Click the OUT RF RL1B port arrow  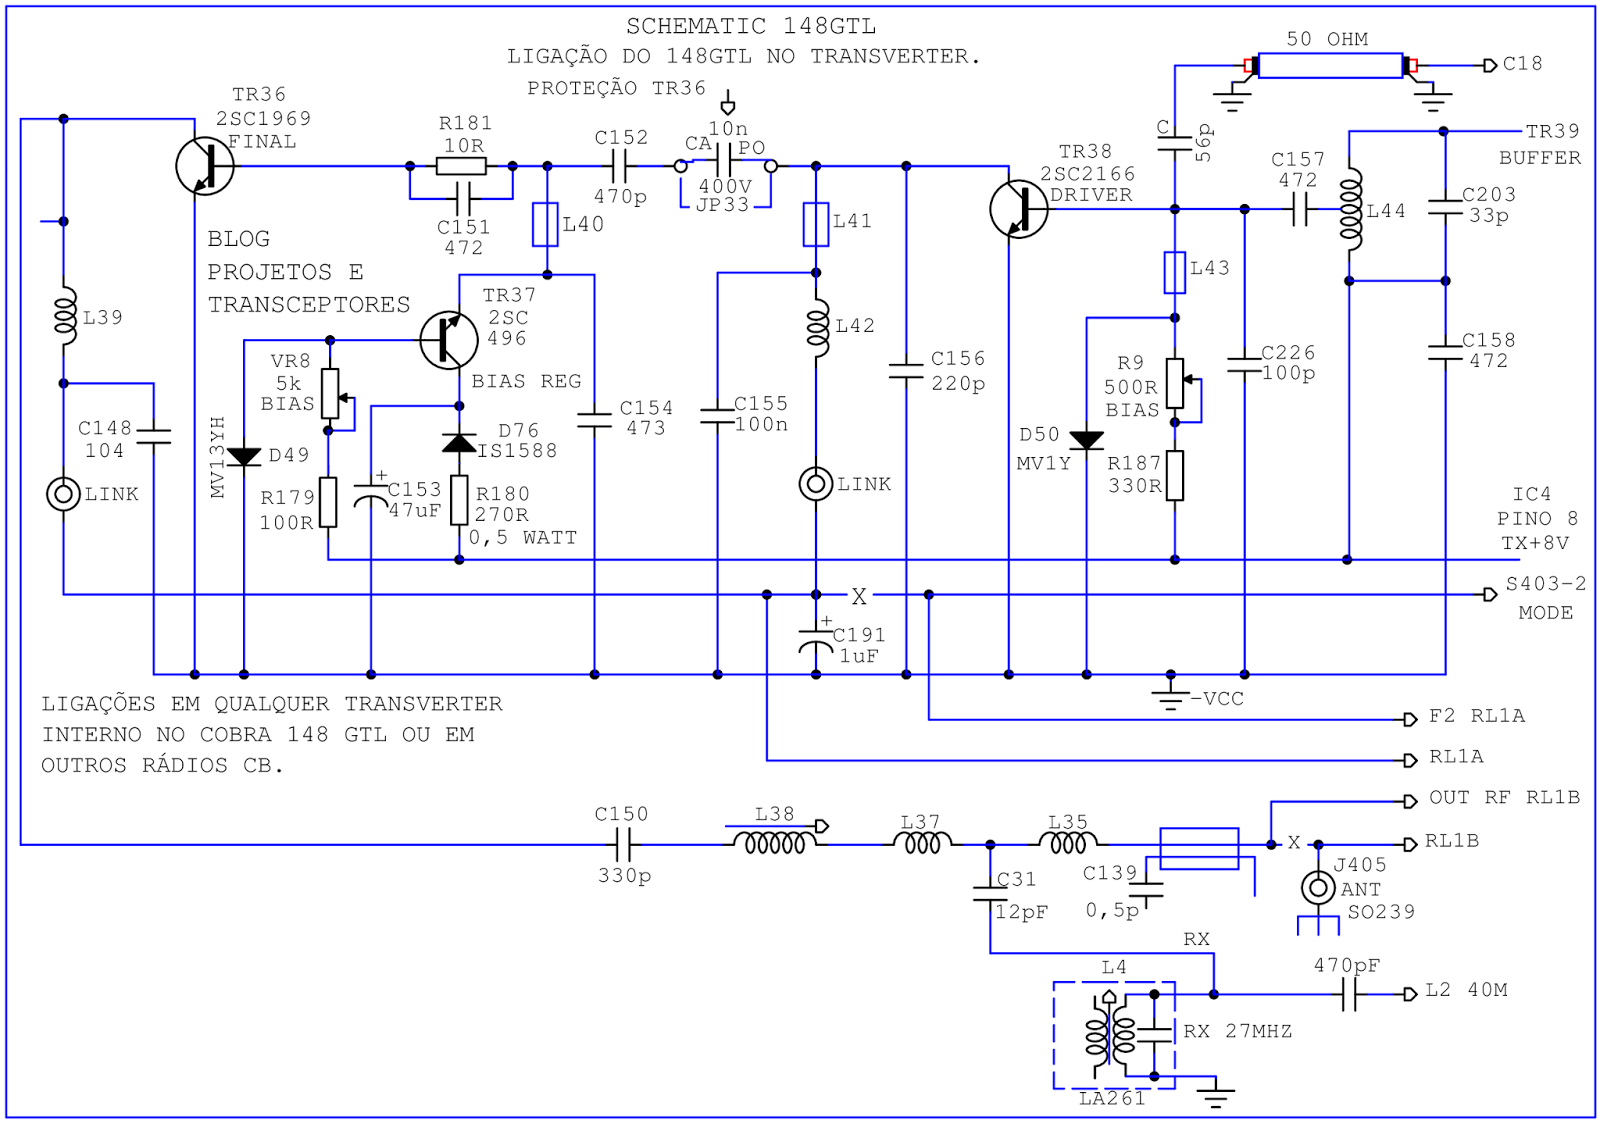[1410, 801]
